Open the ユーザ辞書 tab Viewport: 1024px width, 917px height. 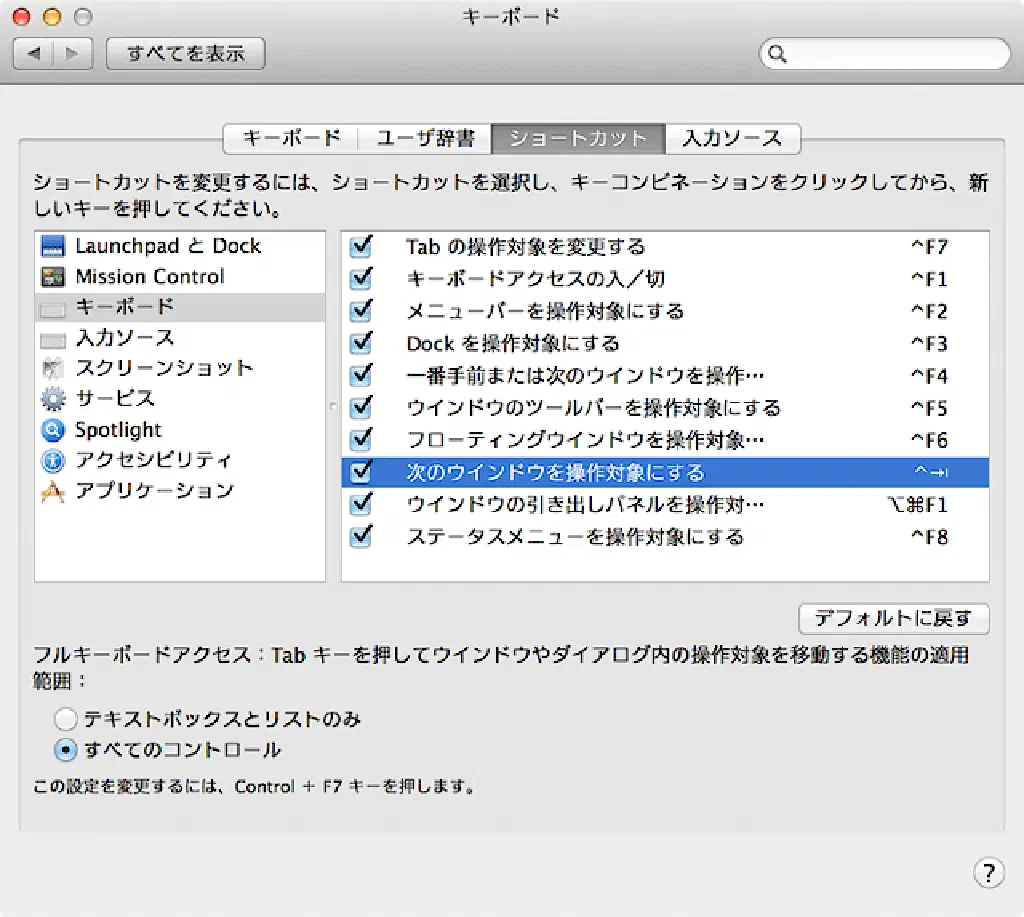tap(425, 139)
